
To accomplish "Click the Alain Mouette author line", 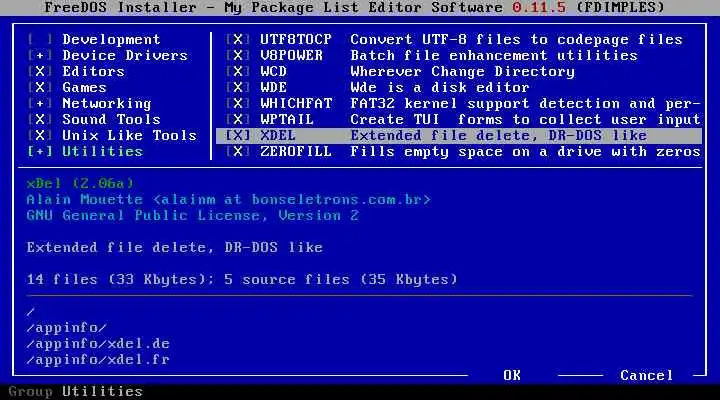I will 229,200.
